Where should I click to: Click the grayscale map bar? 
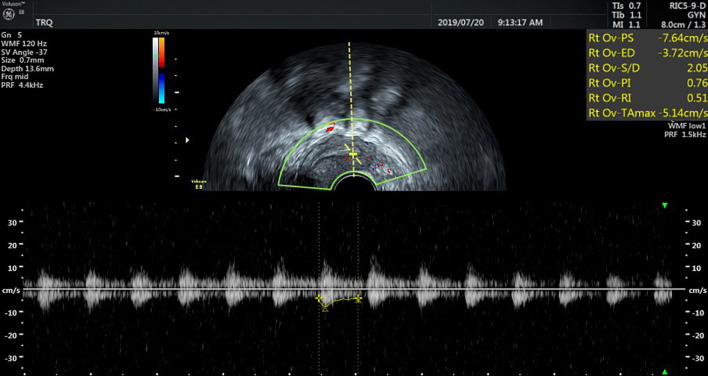pyautogui.click(x=155, y=70)
